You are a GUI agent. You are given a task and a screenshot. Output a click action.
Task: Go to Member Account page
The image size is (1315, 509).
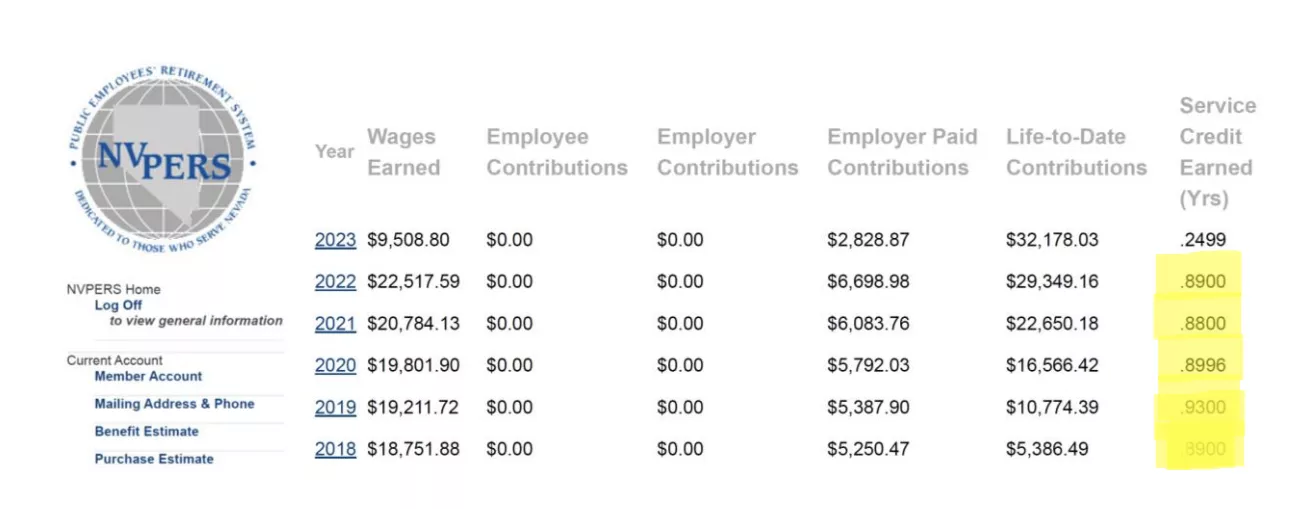tap(148, 376)
